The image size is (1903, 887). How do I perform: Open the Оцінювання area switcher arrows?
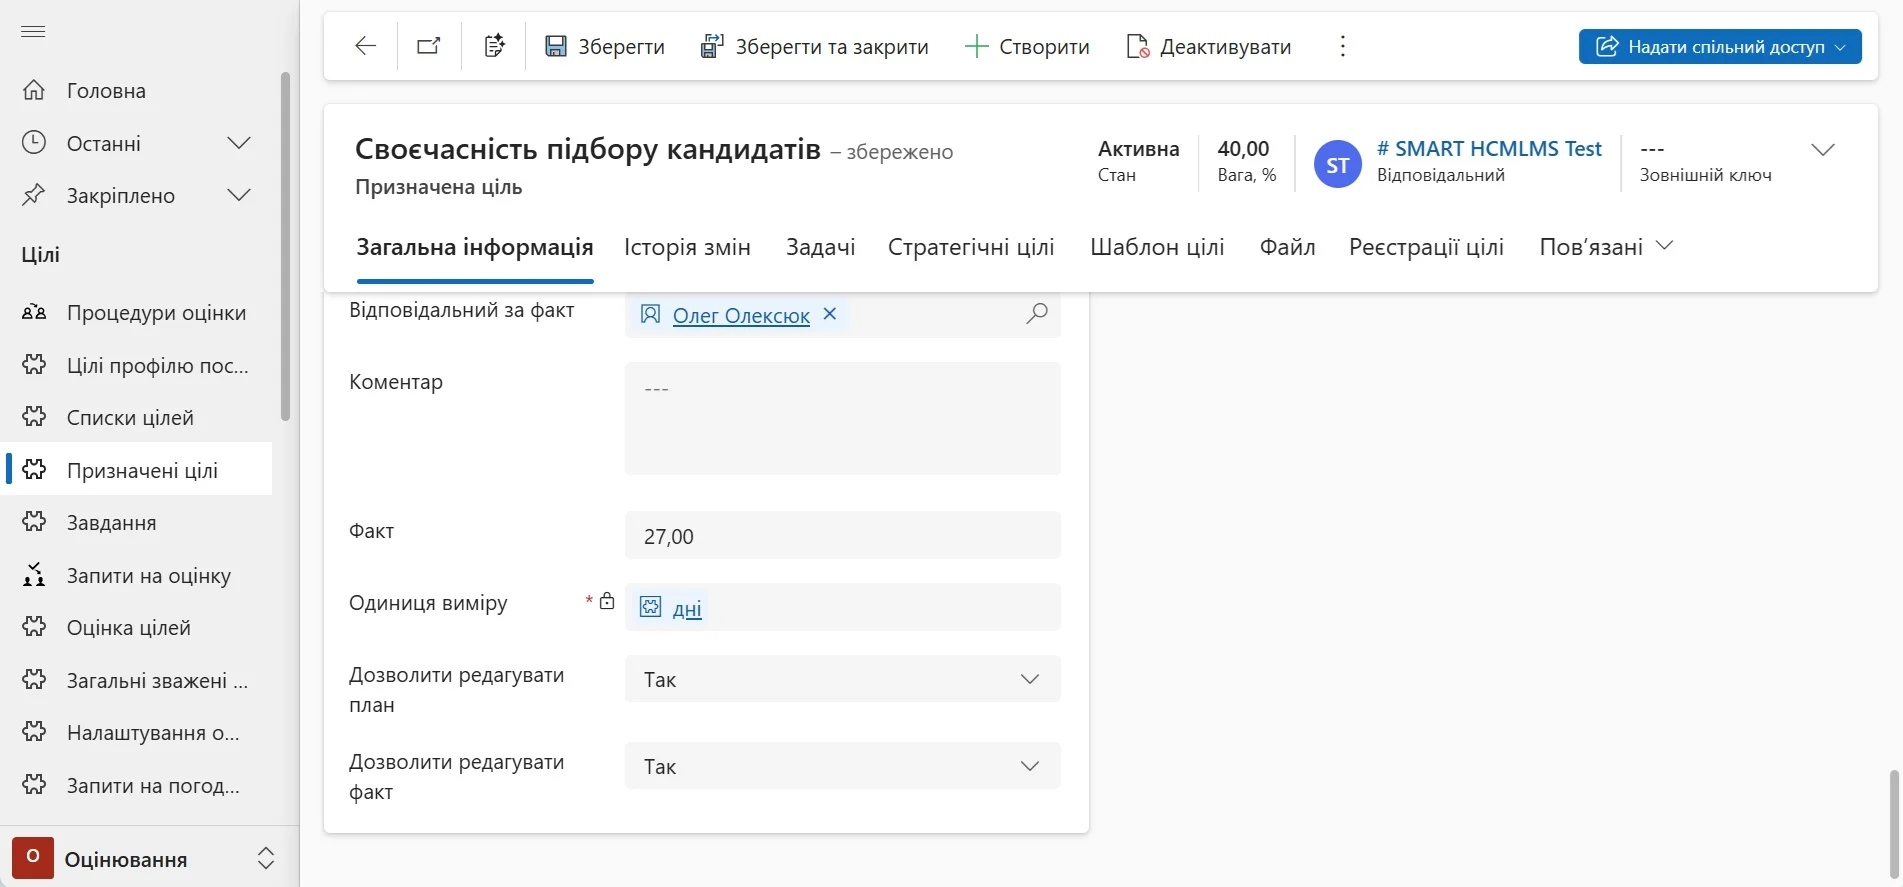click(265, 858)
